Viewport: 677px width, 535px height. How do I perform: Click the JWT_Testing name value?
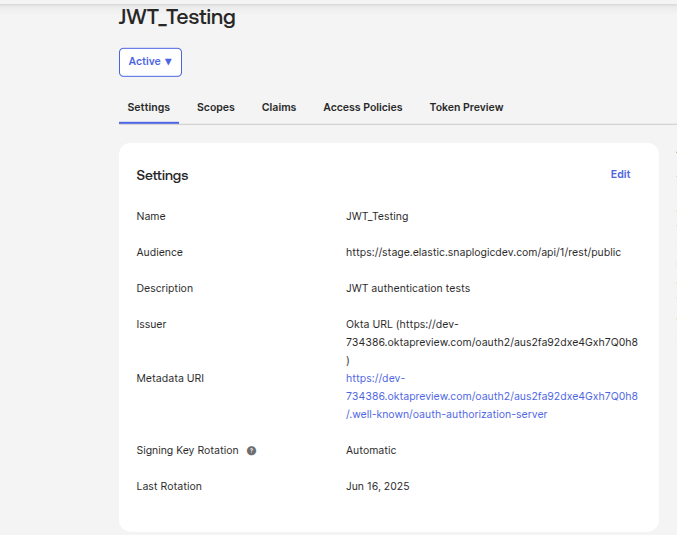click(x=377, y=216)
